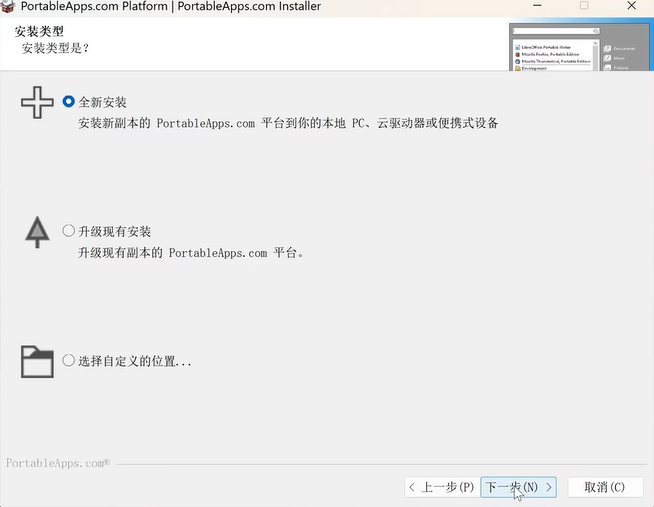Click the PortableApps installer title bar icon
Viewport: 654px width, 507px height.
coord(8,6)
